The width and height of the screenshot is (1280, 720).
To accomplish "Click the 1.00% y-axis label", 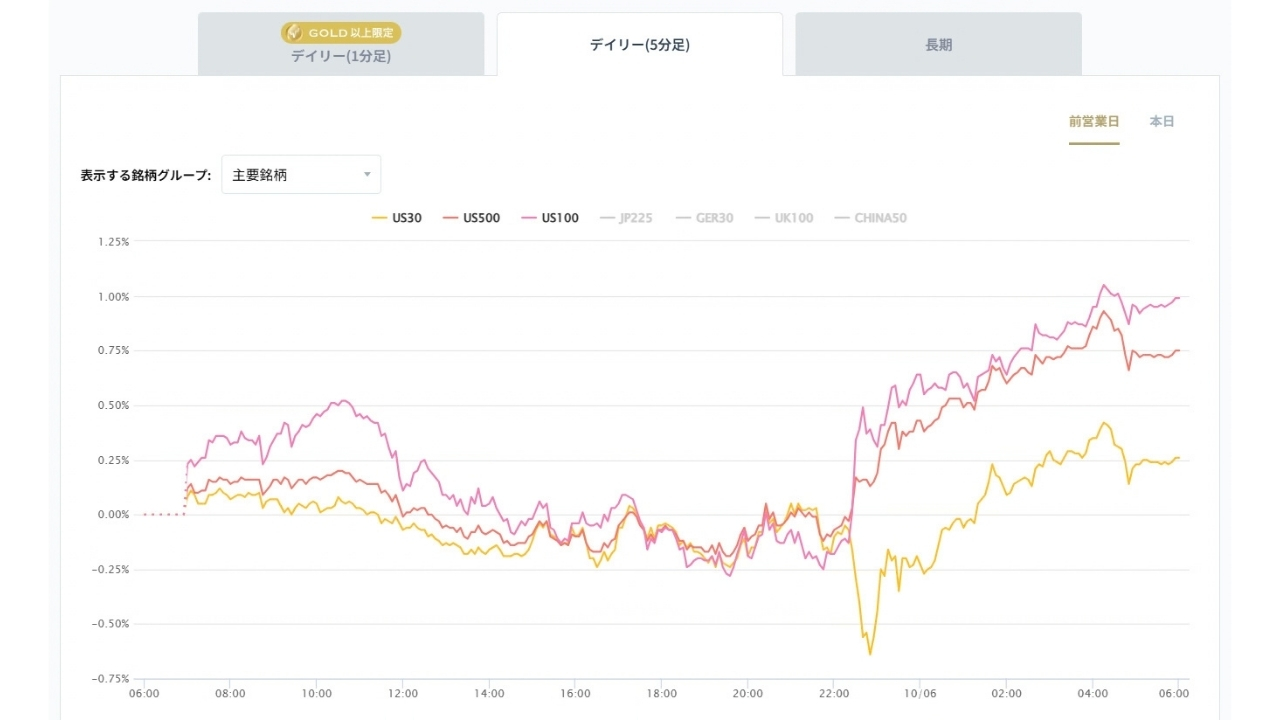I will pos(113,297).
